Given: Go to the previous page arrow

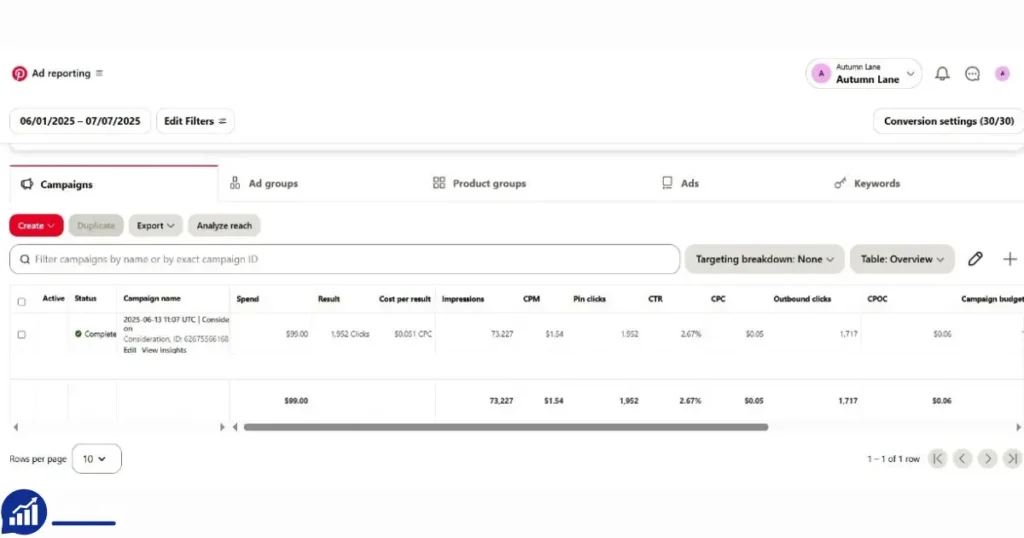Looking at the screenshot, I should pos(962,458).
